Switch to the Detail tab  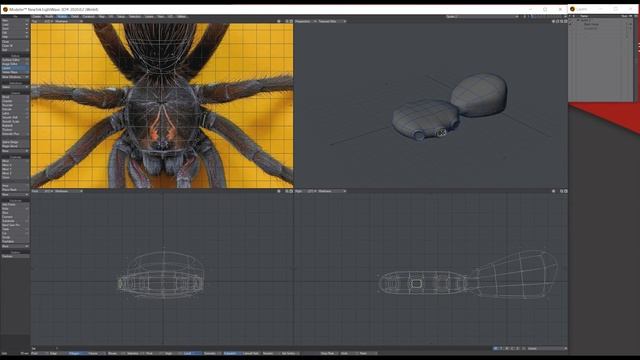pyautogui.click(x=75, y=16)
